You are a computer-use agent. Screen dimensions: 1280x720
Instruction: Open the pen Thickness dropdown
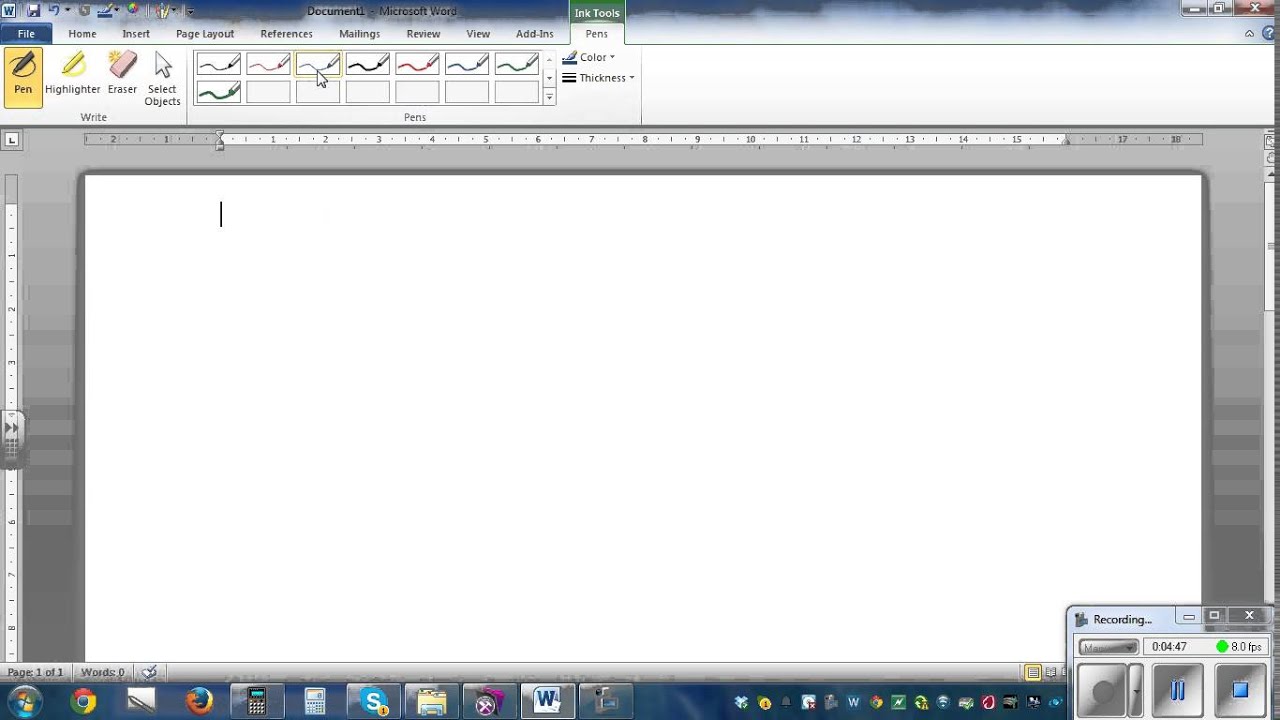[598, 78]
